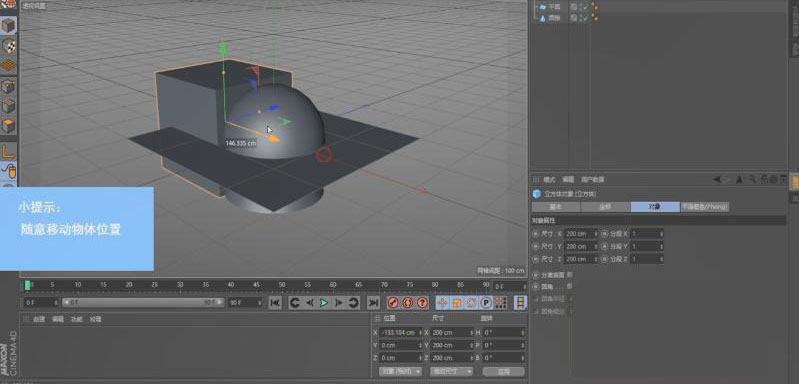Open the 模式 menu in Attributes panel

(x=549, y=180)
